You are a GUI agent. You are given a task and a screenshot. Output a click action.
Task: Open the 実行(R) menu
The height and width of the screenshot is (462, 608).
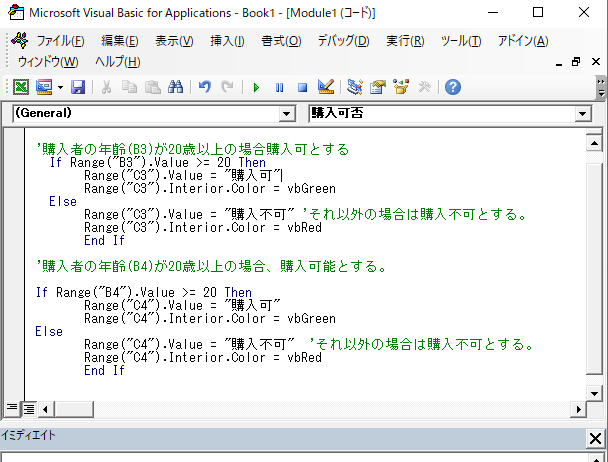405,41
